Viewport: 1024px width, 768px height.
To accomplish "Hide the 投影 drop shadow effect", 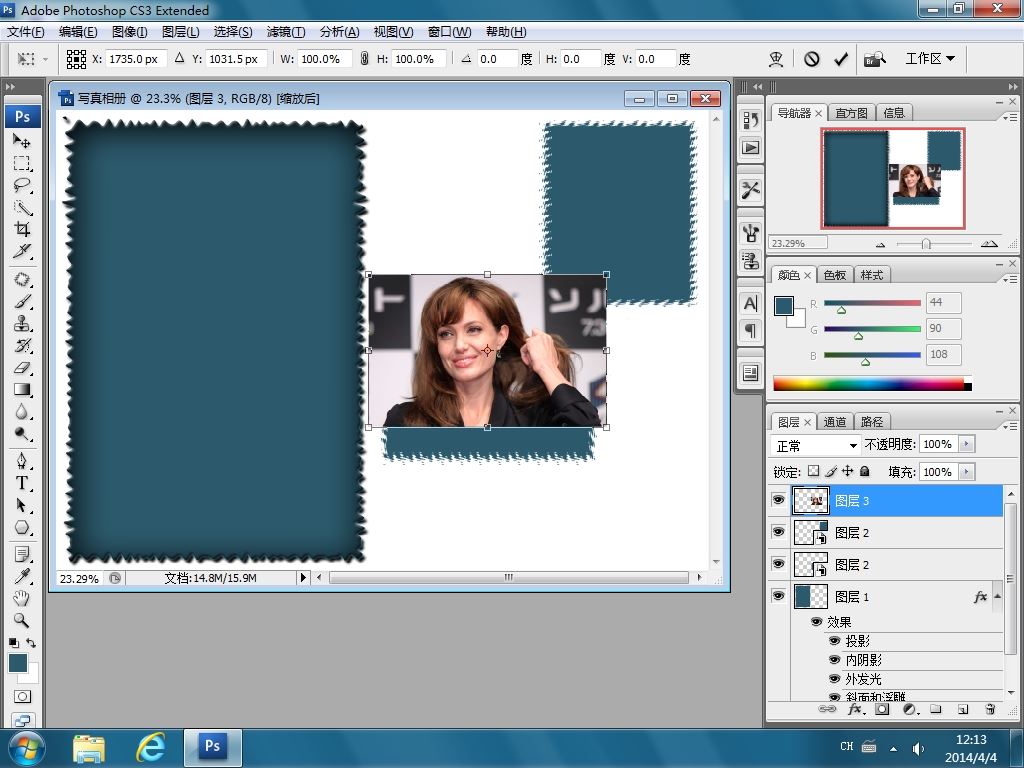I will click(834, 641).
